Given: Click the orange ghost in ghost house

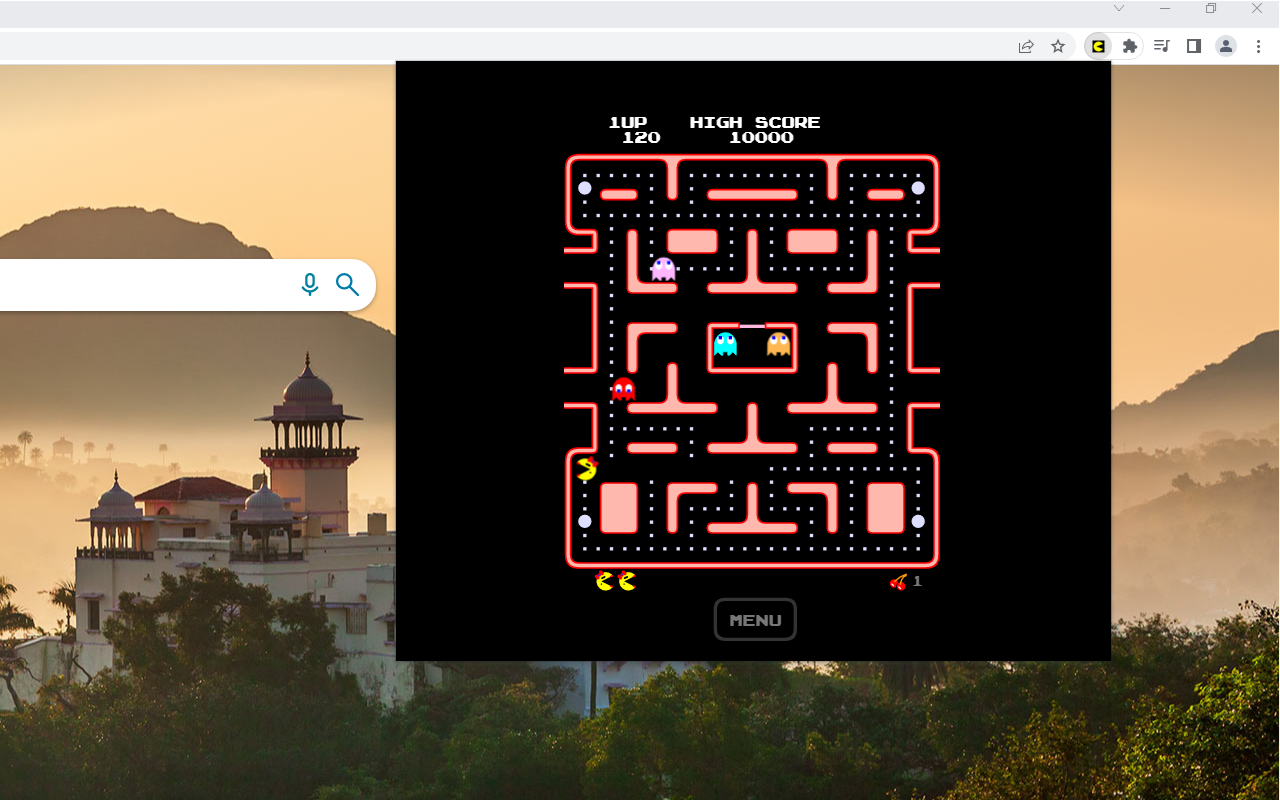Looking at the screenshot, I should click(x=778, y=344).
